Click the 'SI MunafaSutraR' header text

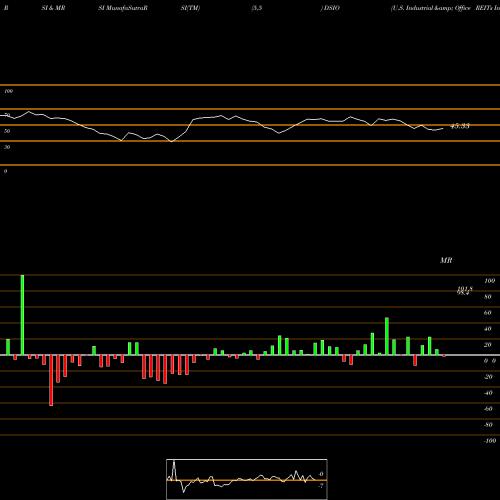click(123, 8)
